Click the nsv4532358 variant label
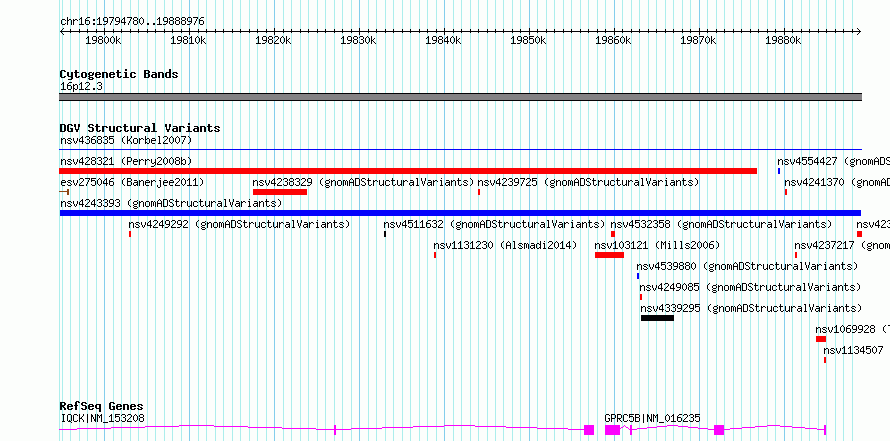890x441 pixels. pyautogui.click(x=721, y=224)
